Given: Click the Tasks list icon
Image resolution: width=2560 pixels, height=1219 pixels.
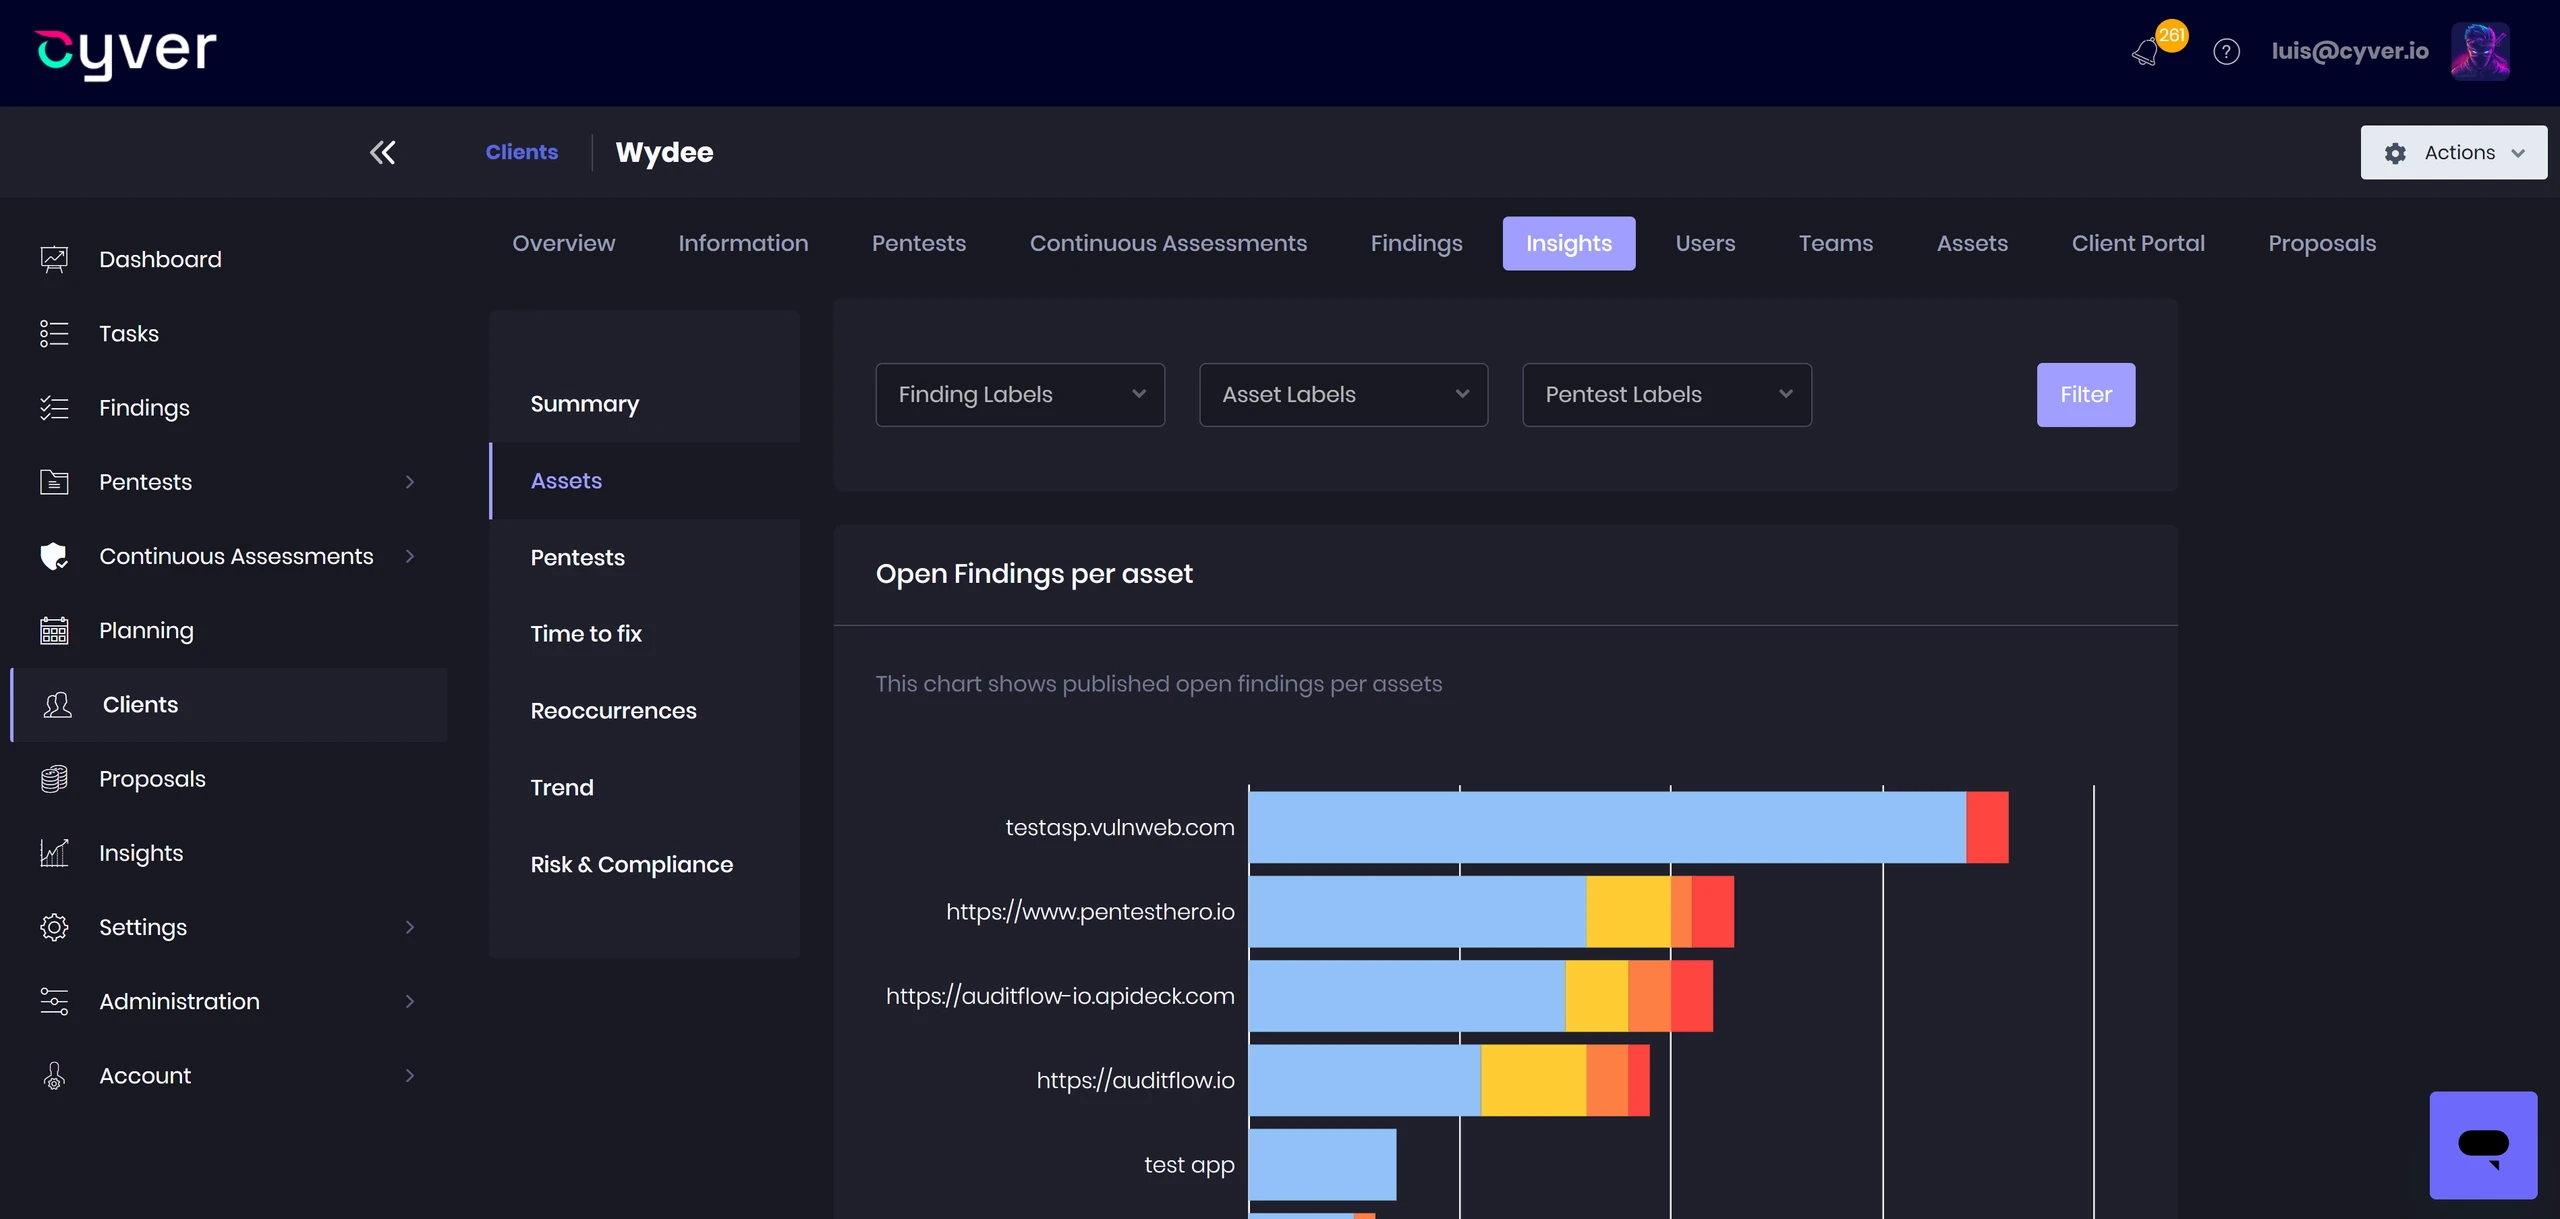Looking at the screenshot, I should (x=54, y=333).
